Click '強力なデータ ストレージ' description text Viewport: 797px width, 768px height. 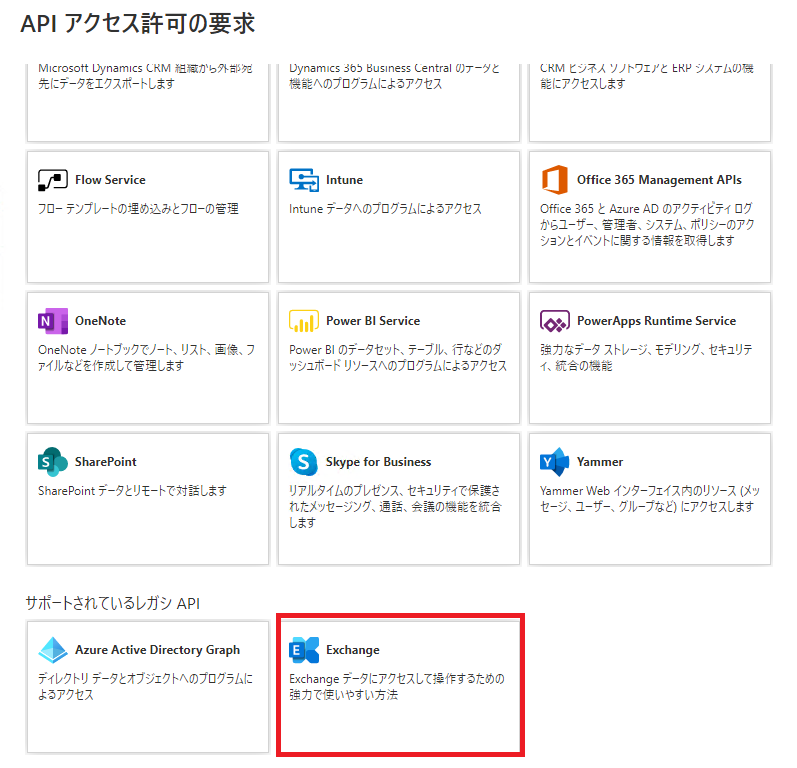pos(646,357)
